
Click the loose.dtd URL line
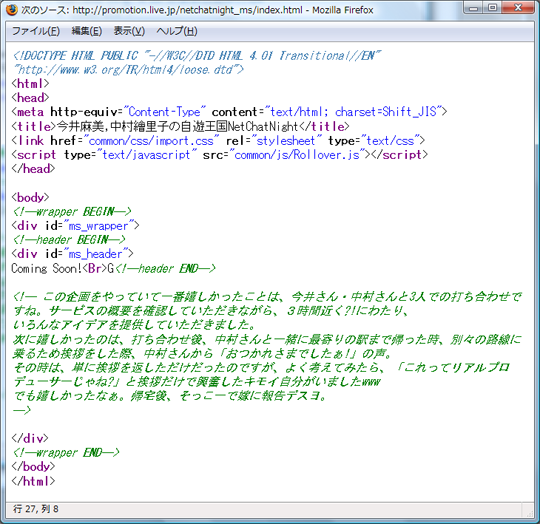click(128, 70)
